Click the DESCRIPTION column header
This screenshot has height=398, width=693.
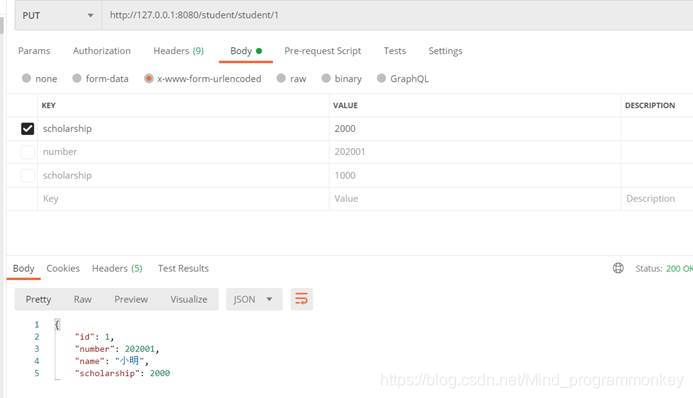coord(650,105)
